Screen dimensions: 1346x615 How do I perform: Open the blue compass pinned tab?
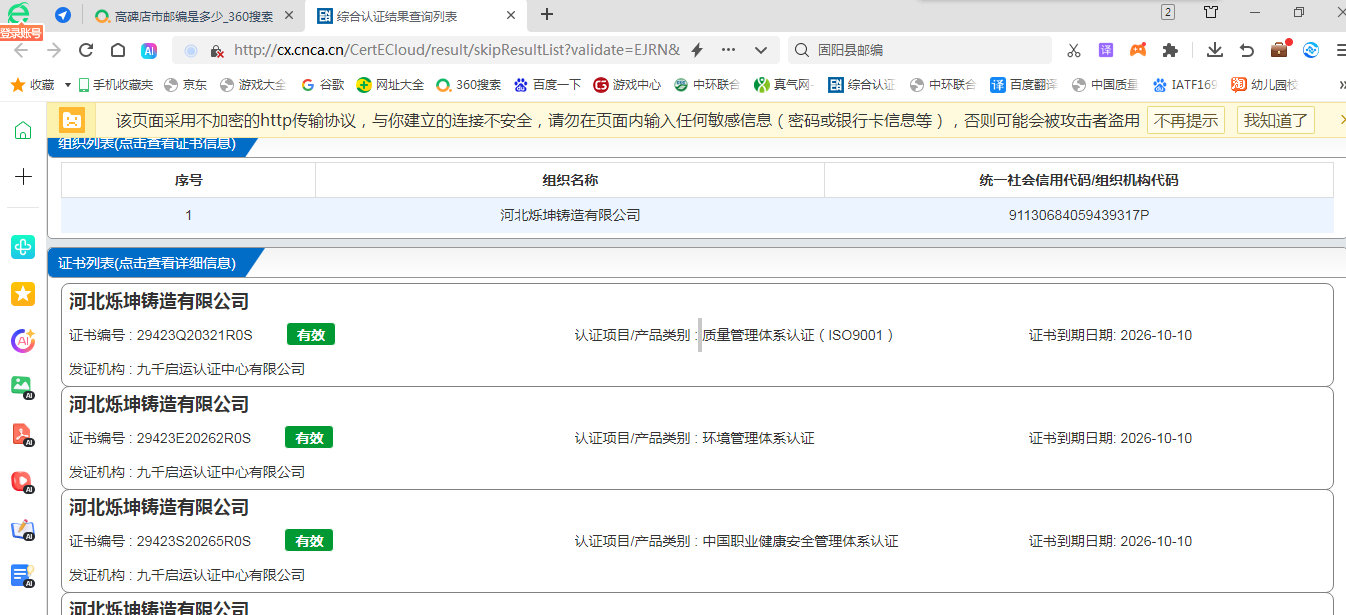(63, 15)
